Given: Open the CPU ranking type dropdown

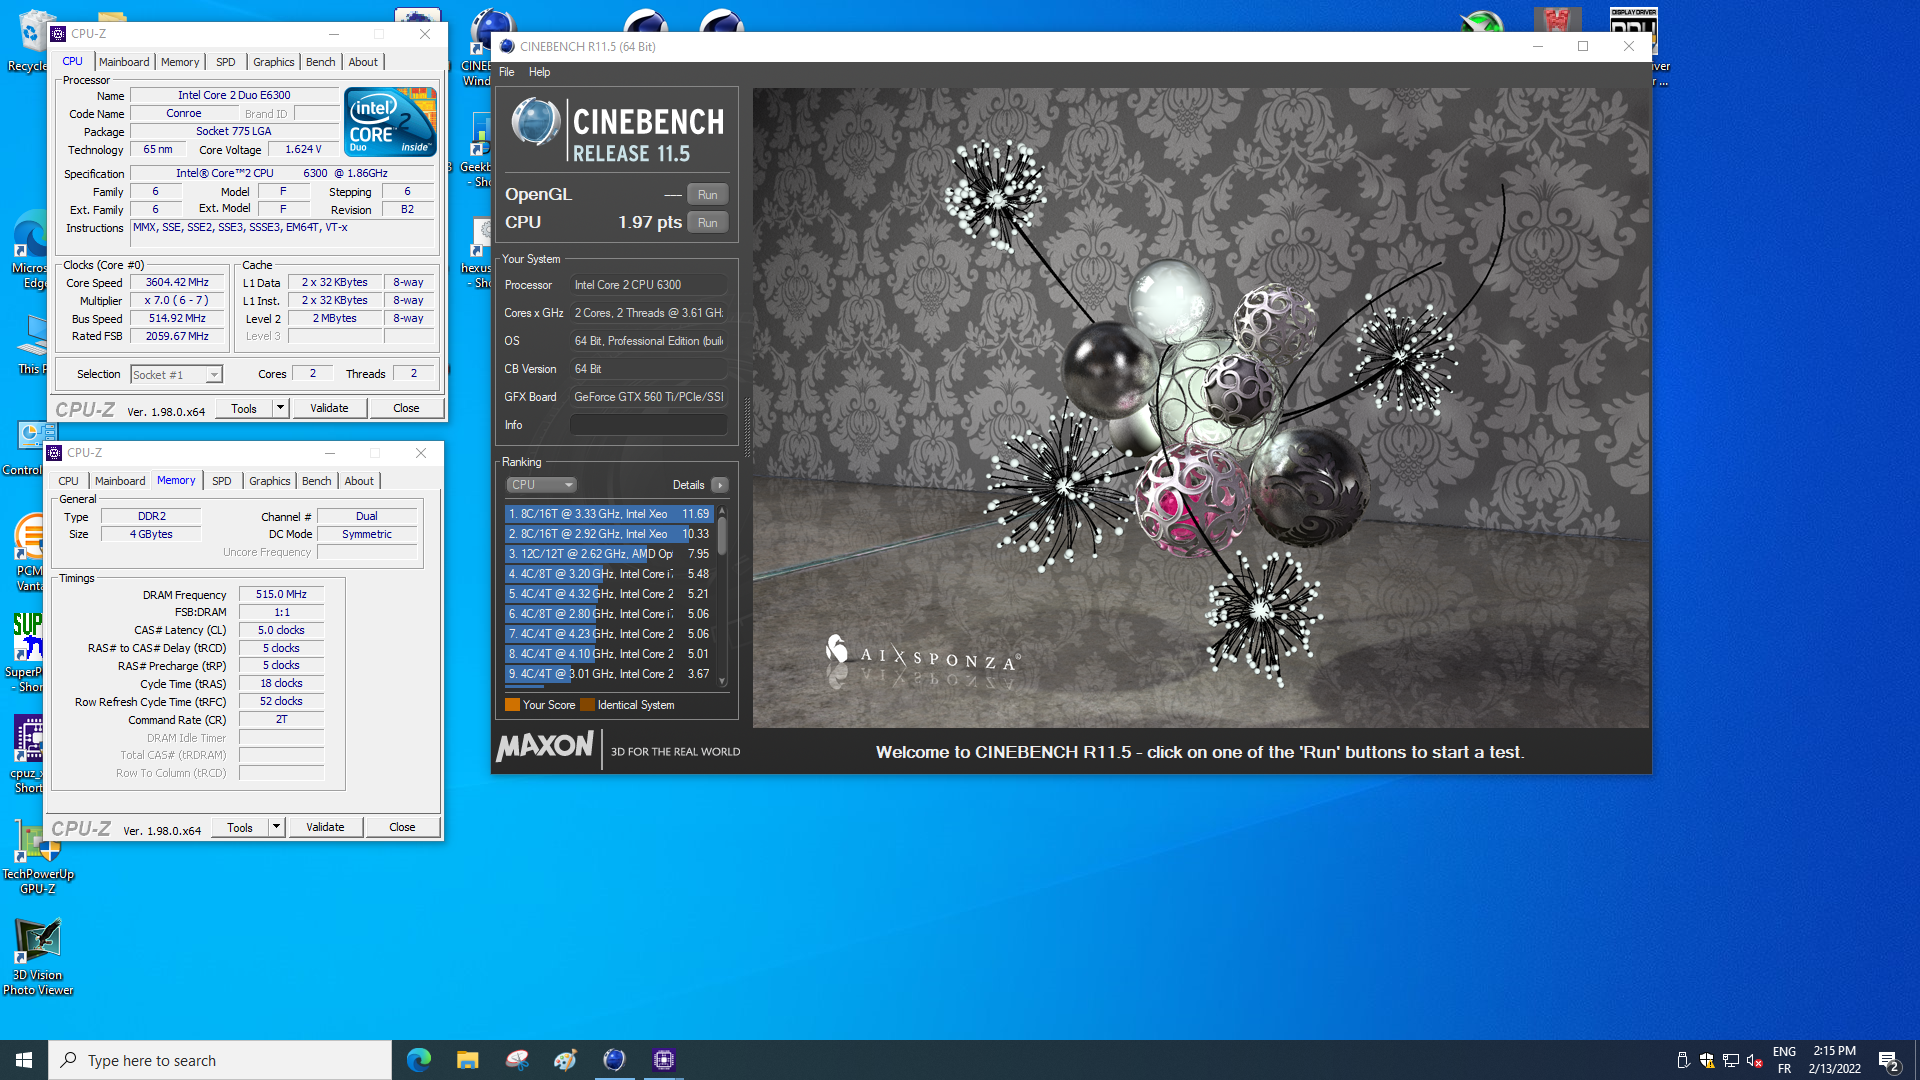Looking at the screenshot, I should coord(541,485).
